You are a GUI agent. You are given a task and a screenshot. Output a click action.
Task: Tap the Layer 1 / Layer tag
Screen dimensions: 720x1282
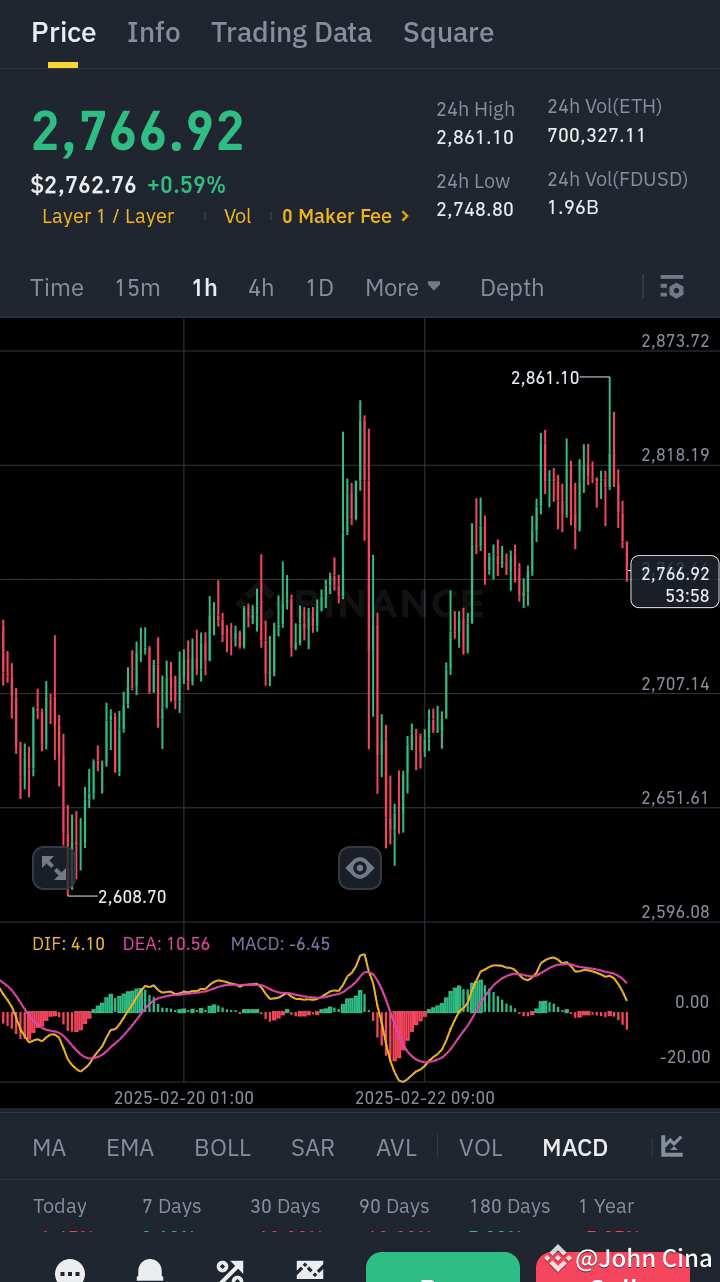click(108, 216)
